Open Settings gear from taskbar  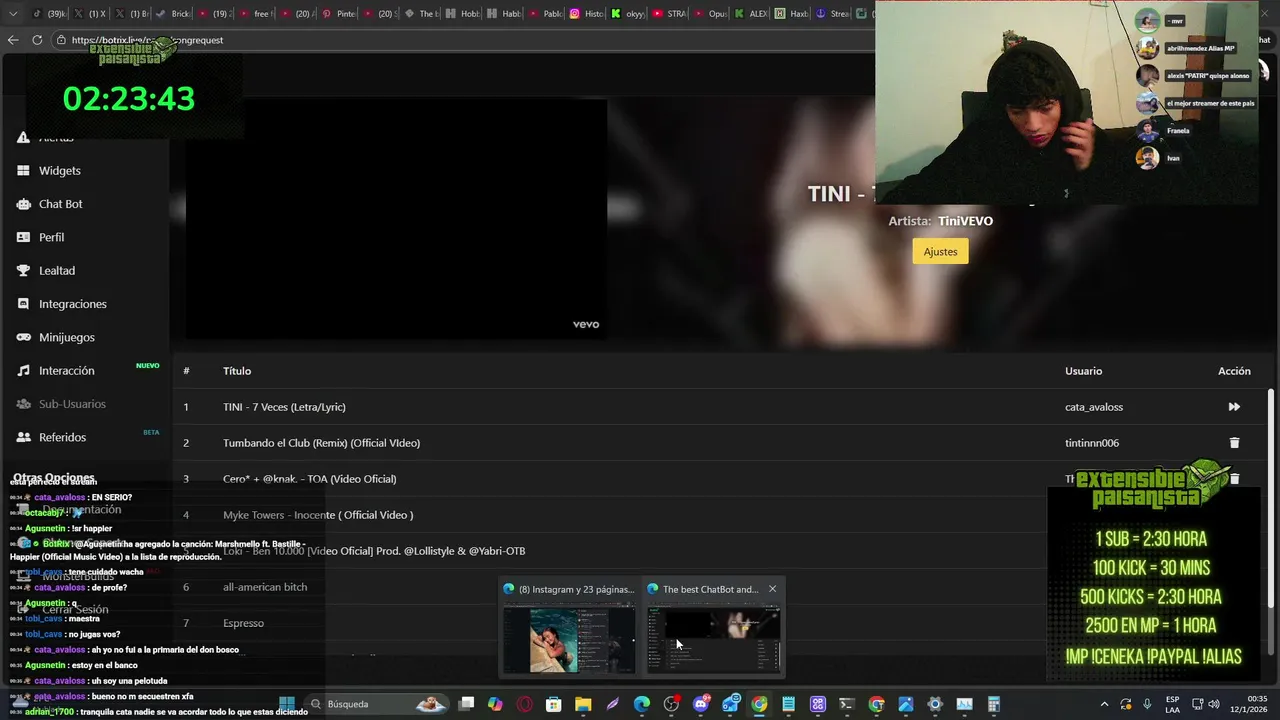click(x=935, y=704)
